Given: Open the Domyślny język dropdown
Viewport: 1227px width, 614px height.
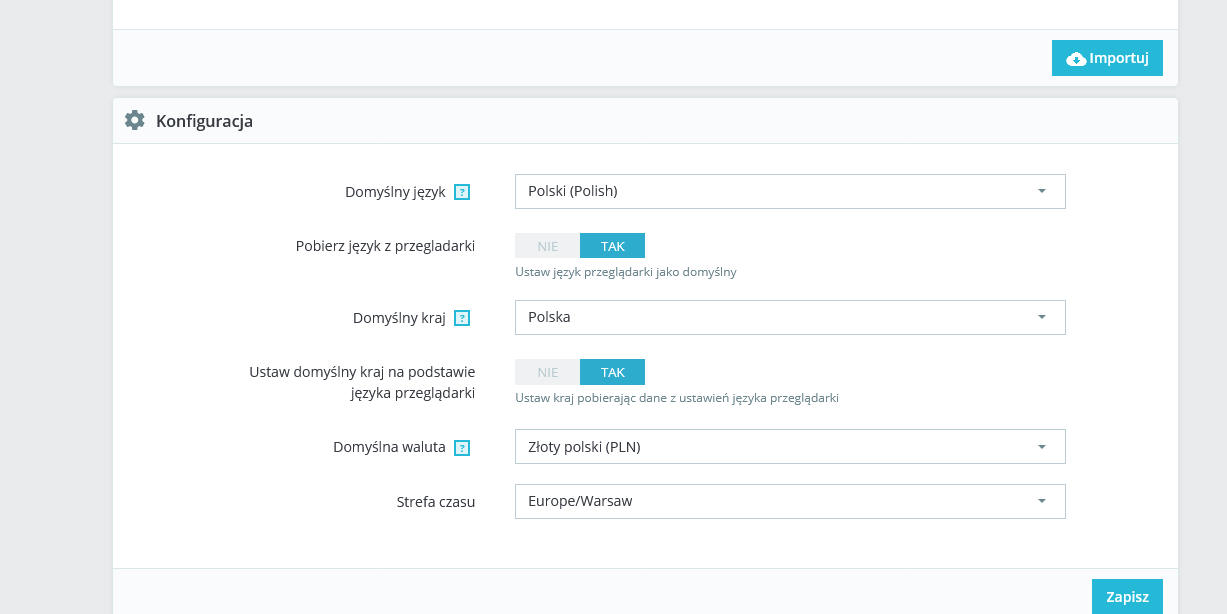Looking at the screenshot, I should pyautogui.click(x=790, y=192).
